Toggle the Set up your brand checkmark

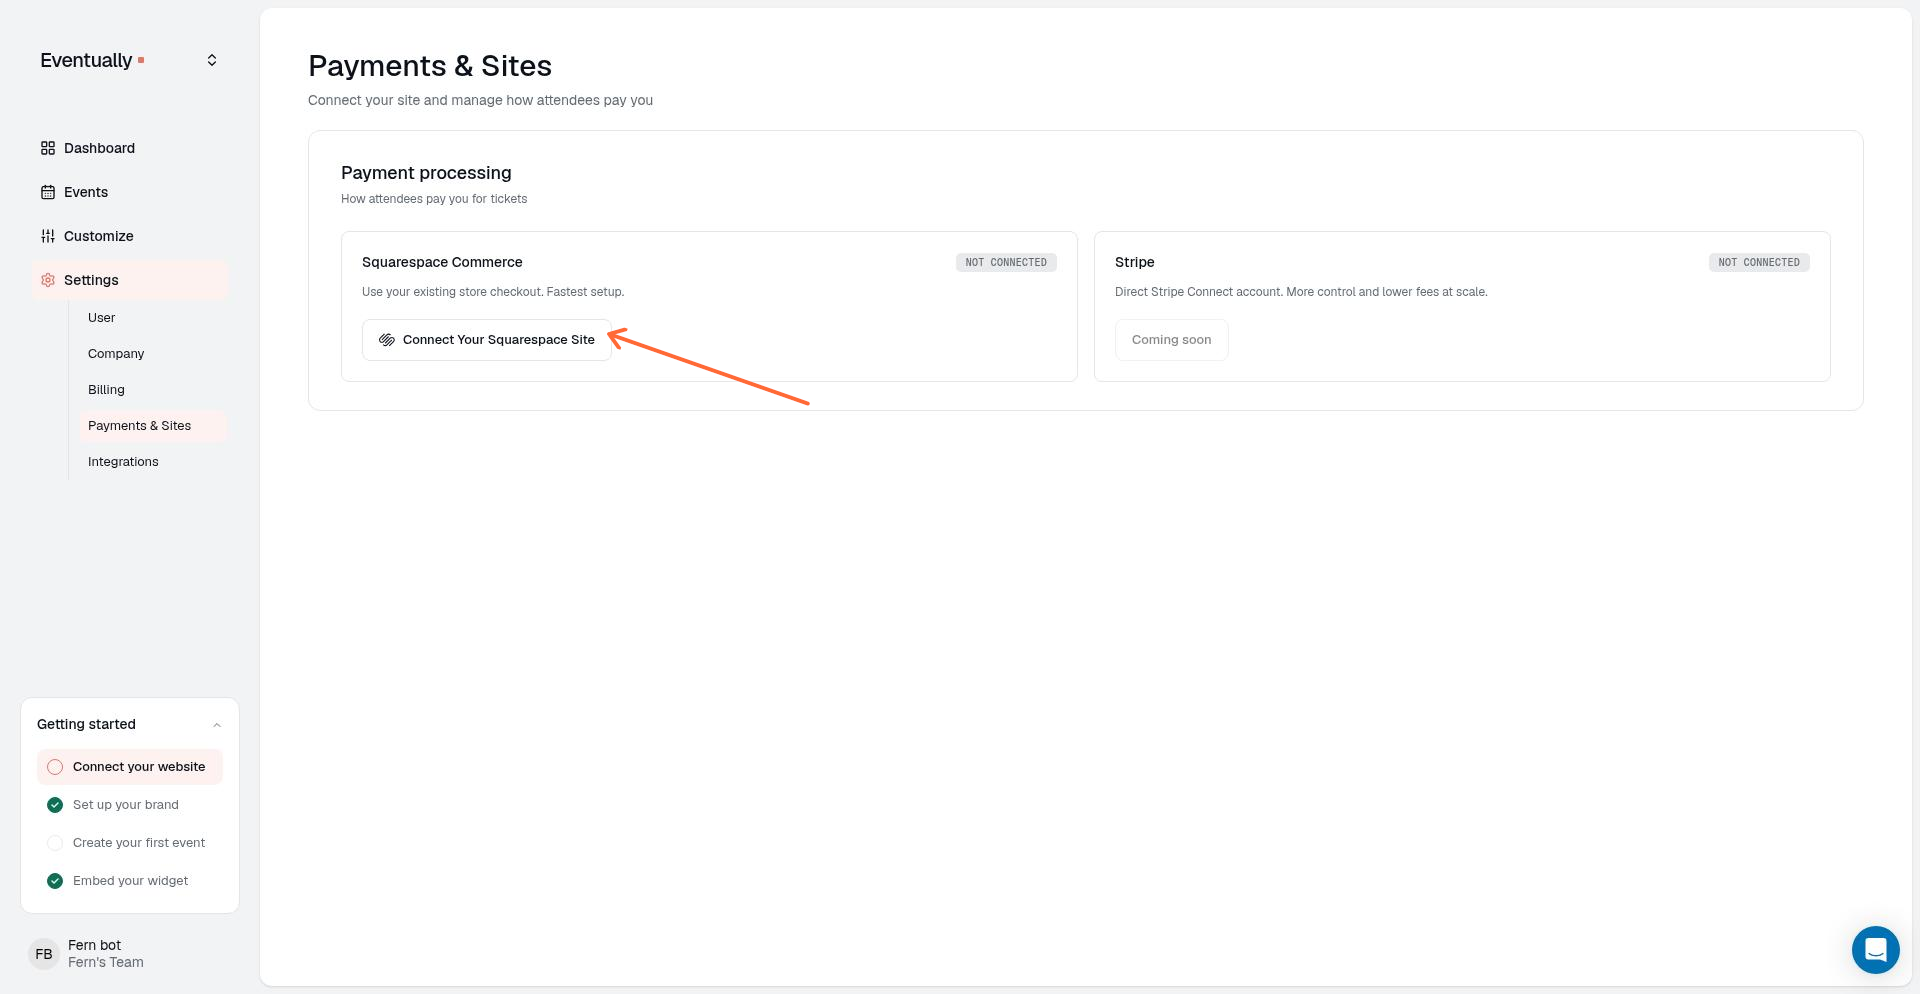click(x=55, y=805)
